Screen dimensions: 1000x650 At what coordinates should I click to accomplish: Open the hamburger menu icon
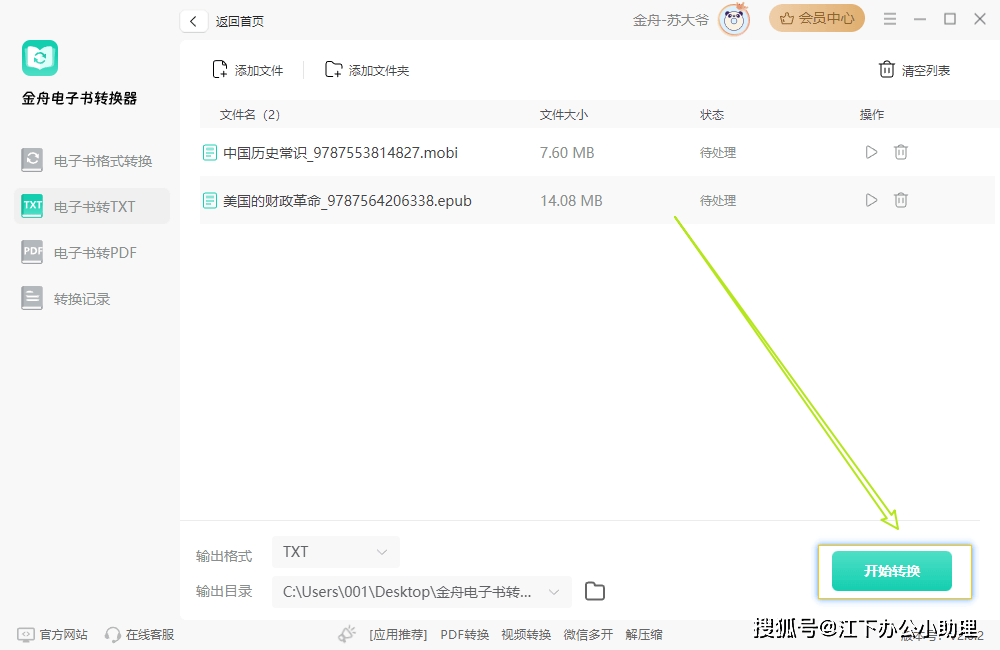click(890, 19)
